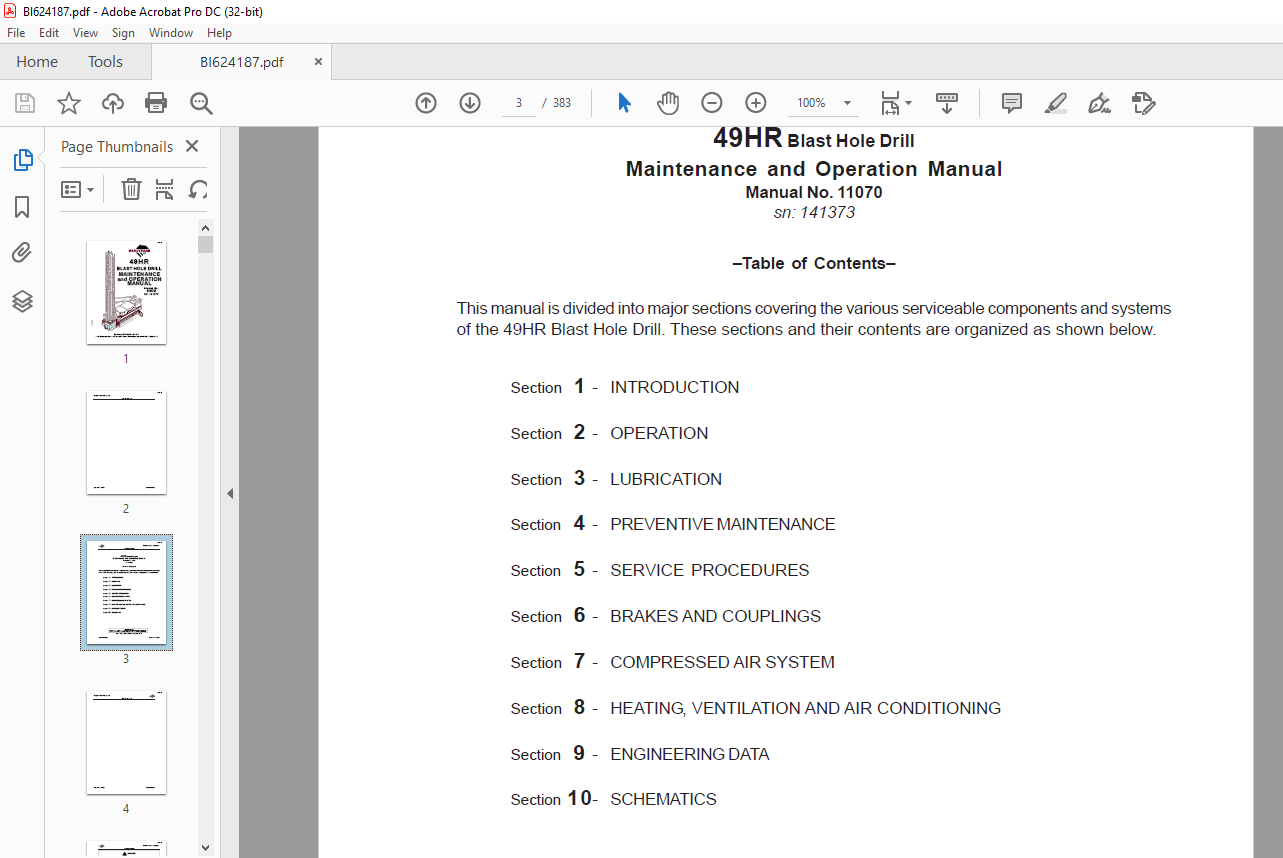The image size is (1283, 858).
Task: Open the Window menu
Action: tap(171, 33)
